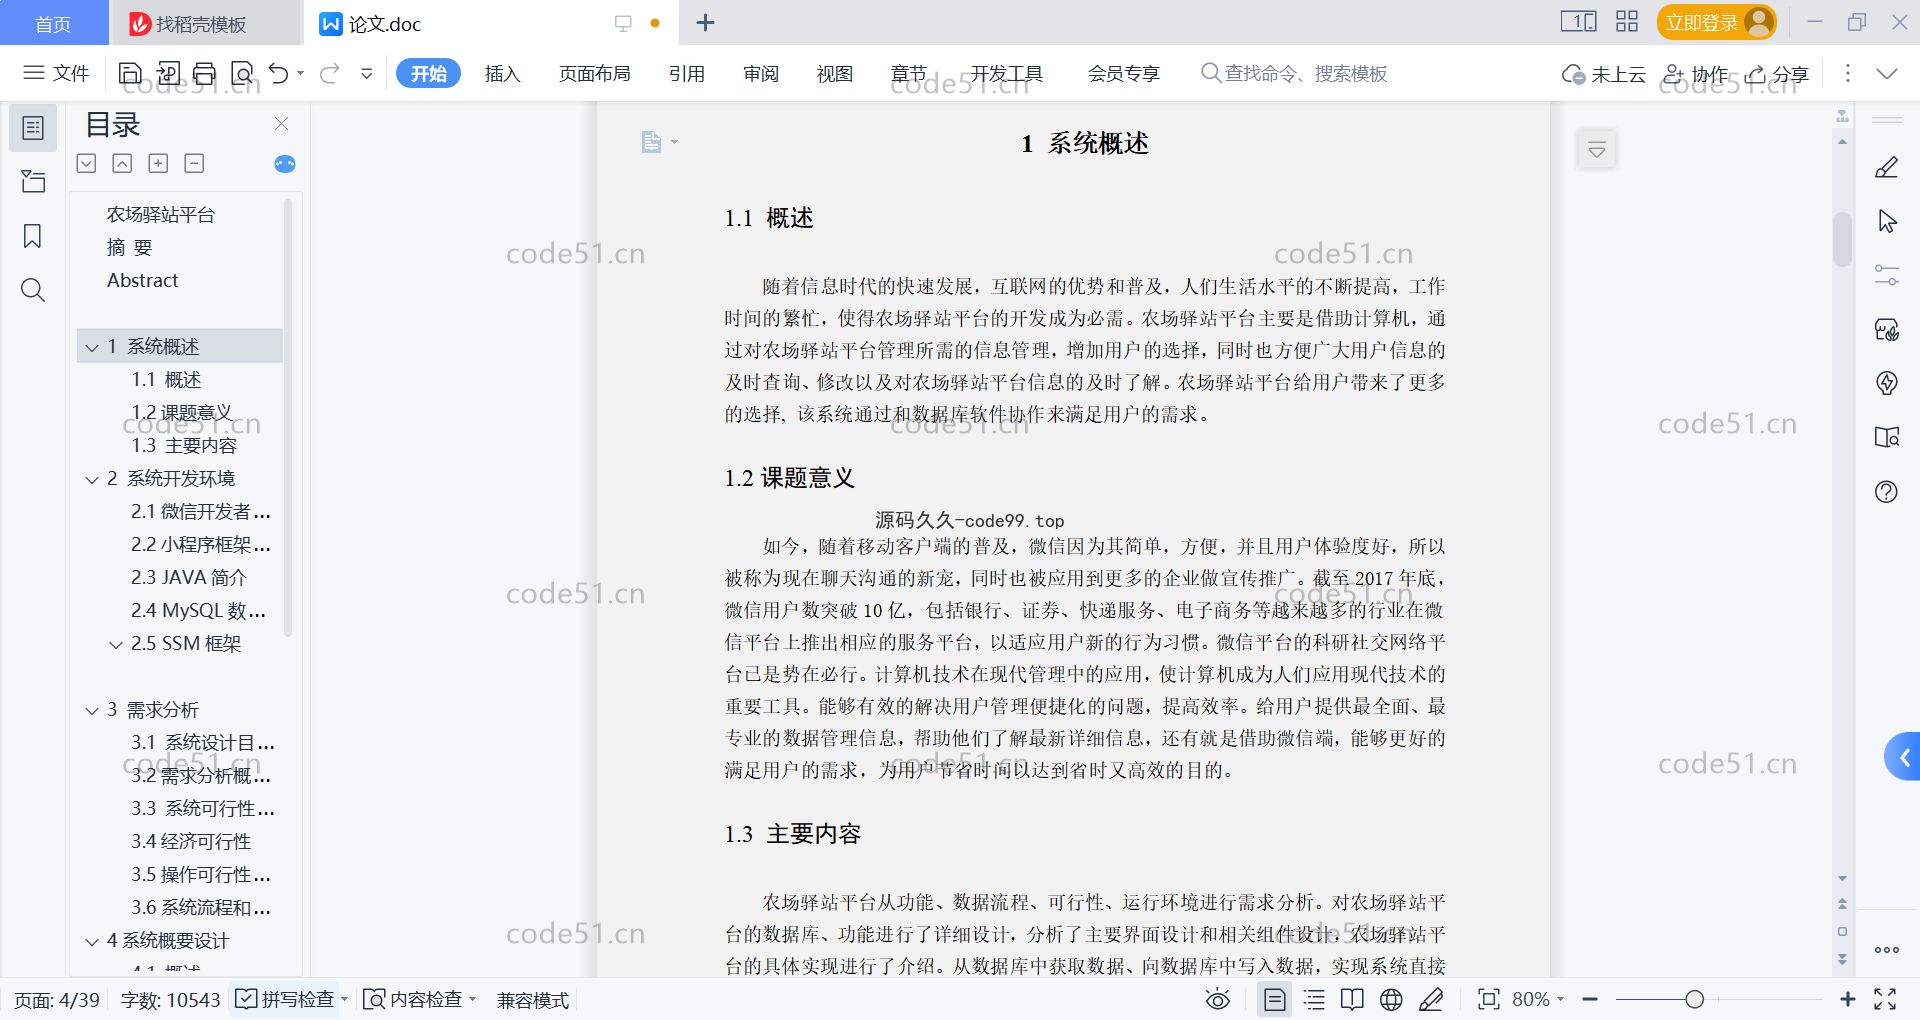This screenshot has height=1020, width=1920.
Task: Click the Redo arrow icon
Action: pyautogui.click(x=330, y=73)
